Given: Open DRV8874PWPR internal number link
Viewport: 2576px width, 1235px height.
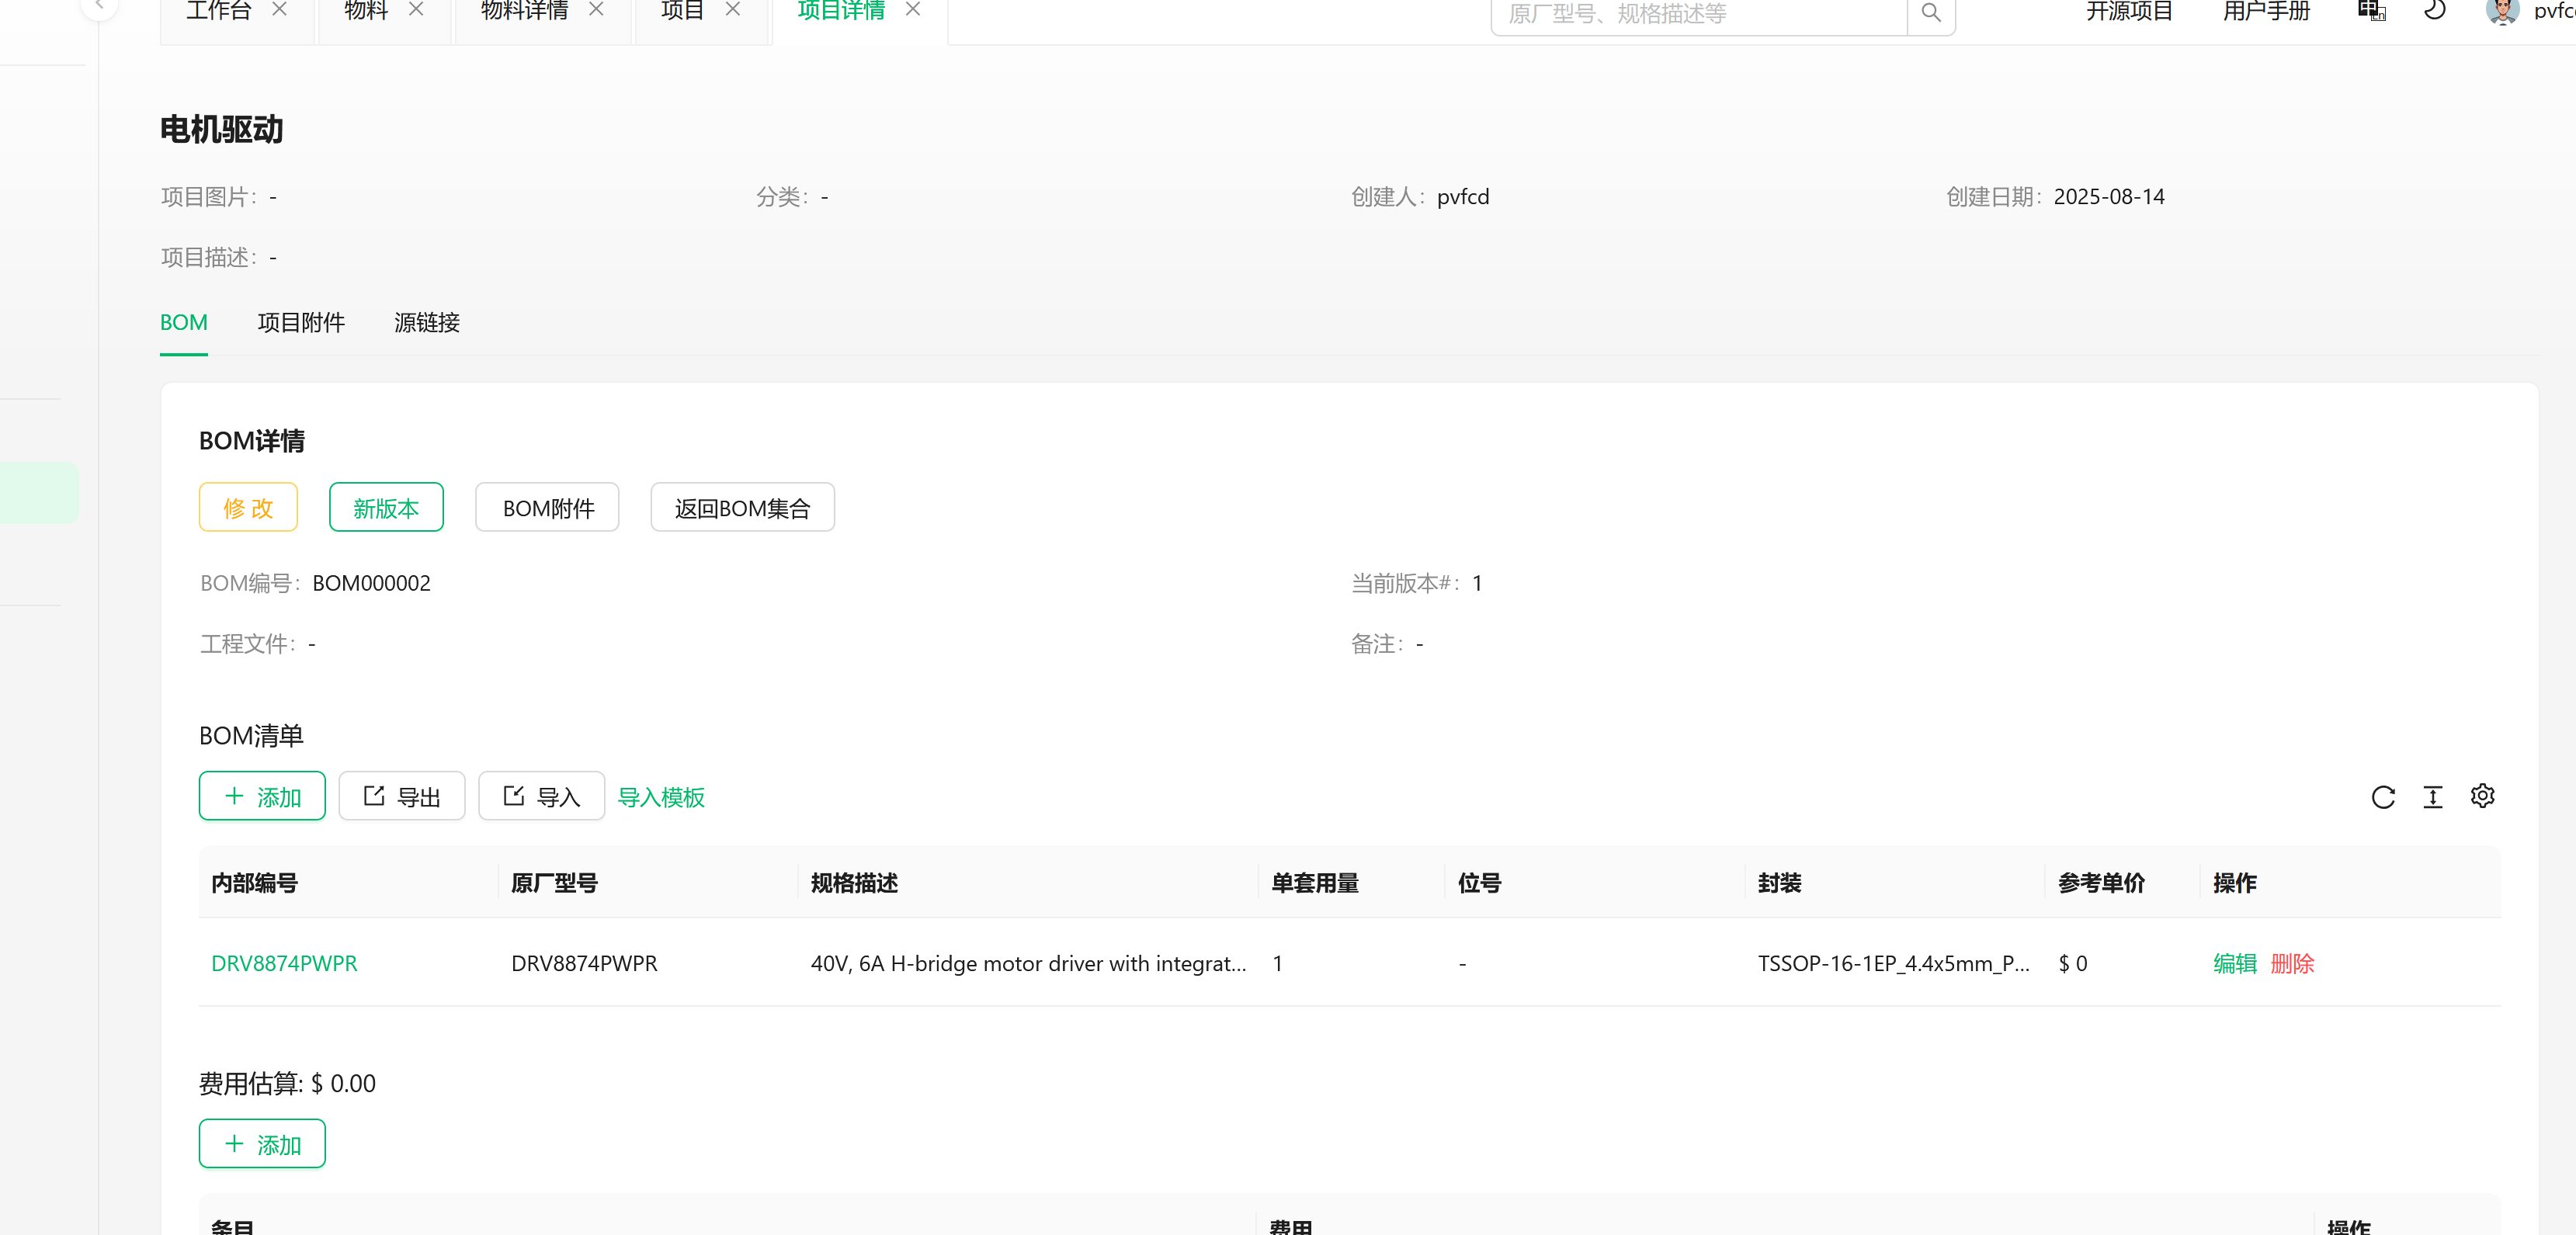Looking at the screenshot, I should (284, 964).
